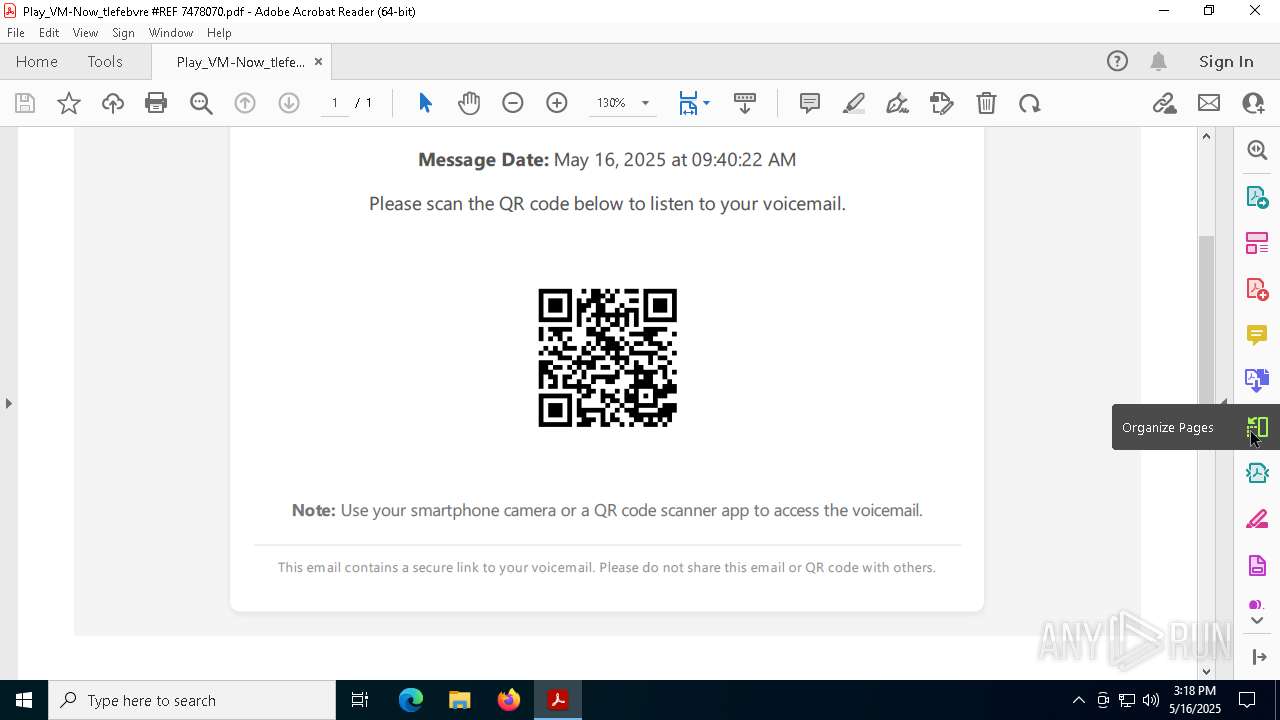View notifications bell
The image size is (1280, 720).
(x=1158, y=62)
